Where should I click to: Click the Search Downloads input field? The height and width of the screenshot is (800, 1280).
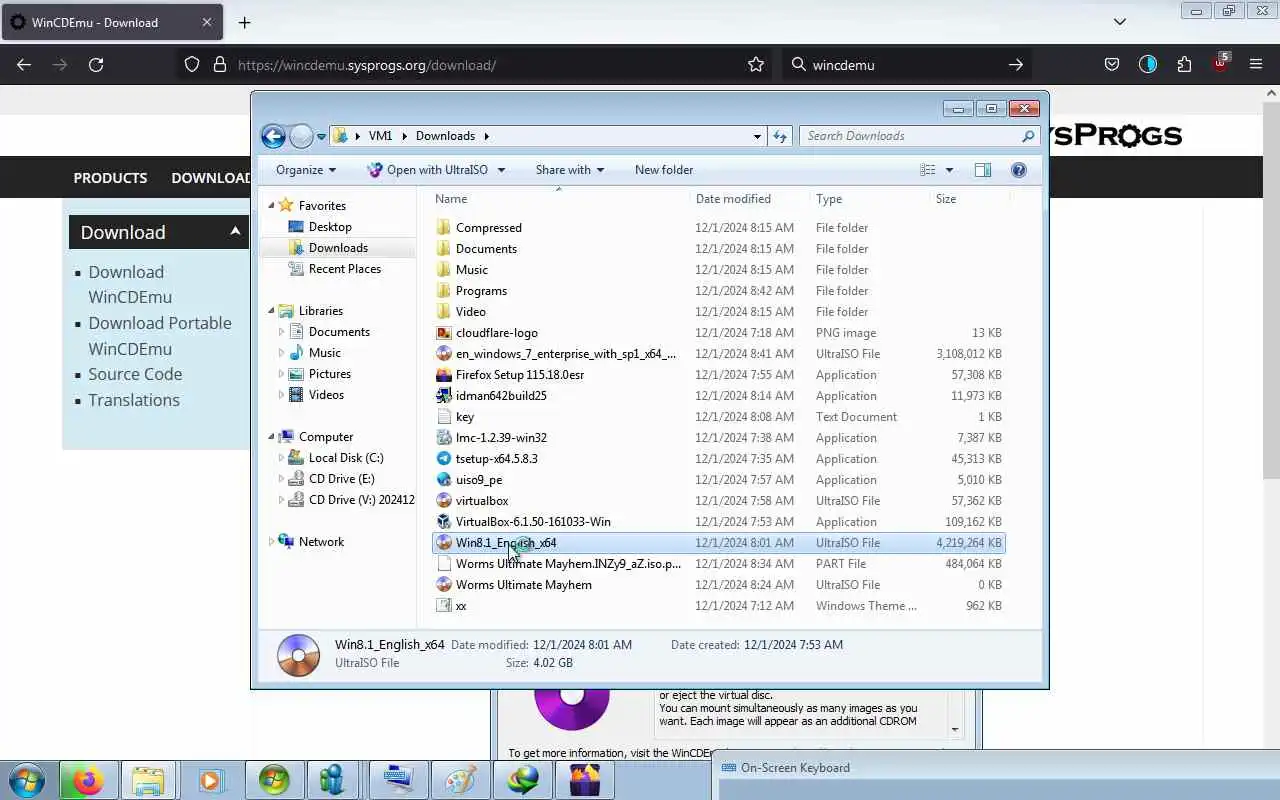(x=908, y=136)
